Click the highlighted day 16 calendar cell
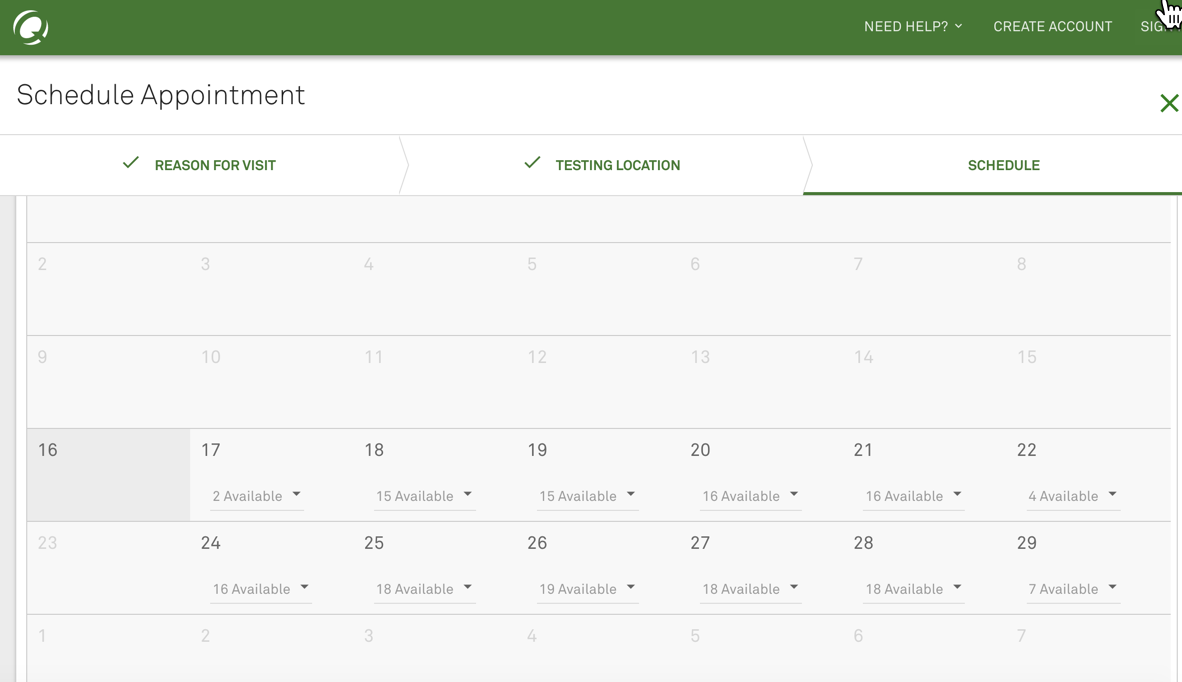This screenshot has height=682, width=1182. [108, 475]
